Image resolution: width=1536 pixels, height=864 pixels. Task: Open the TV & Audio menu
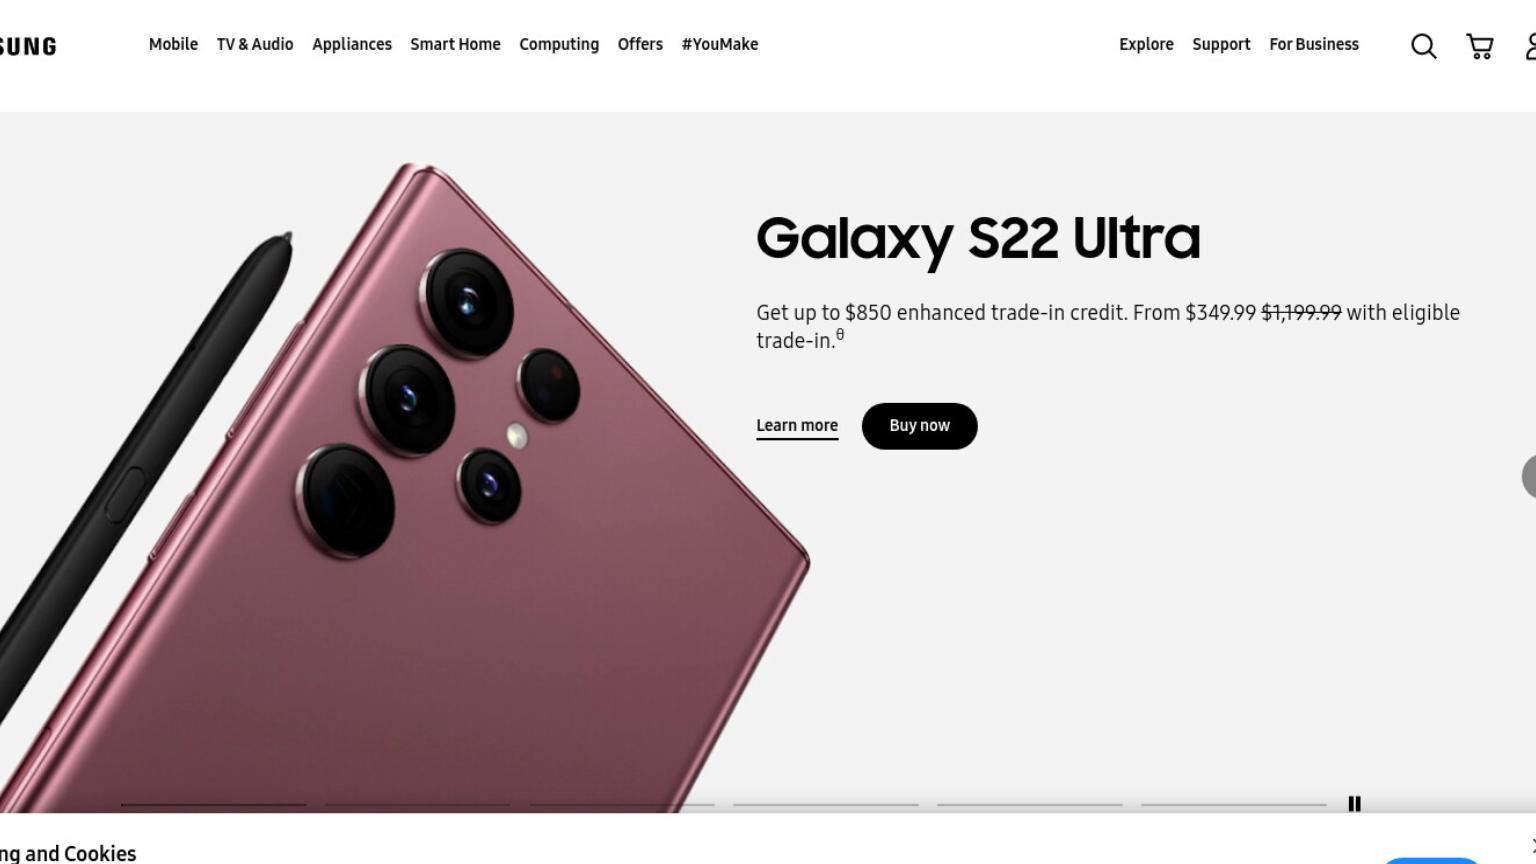(255, 44)
